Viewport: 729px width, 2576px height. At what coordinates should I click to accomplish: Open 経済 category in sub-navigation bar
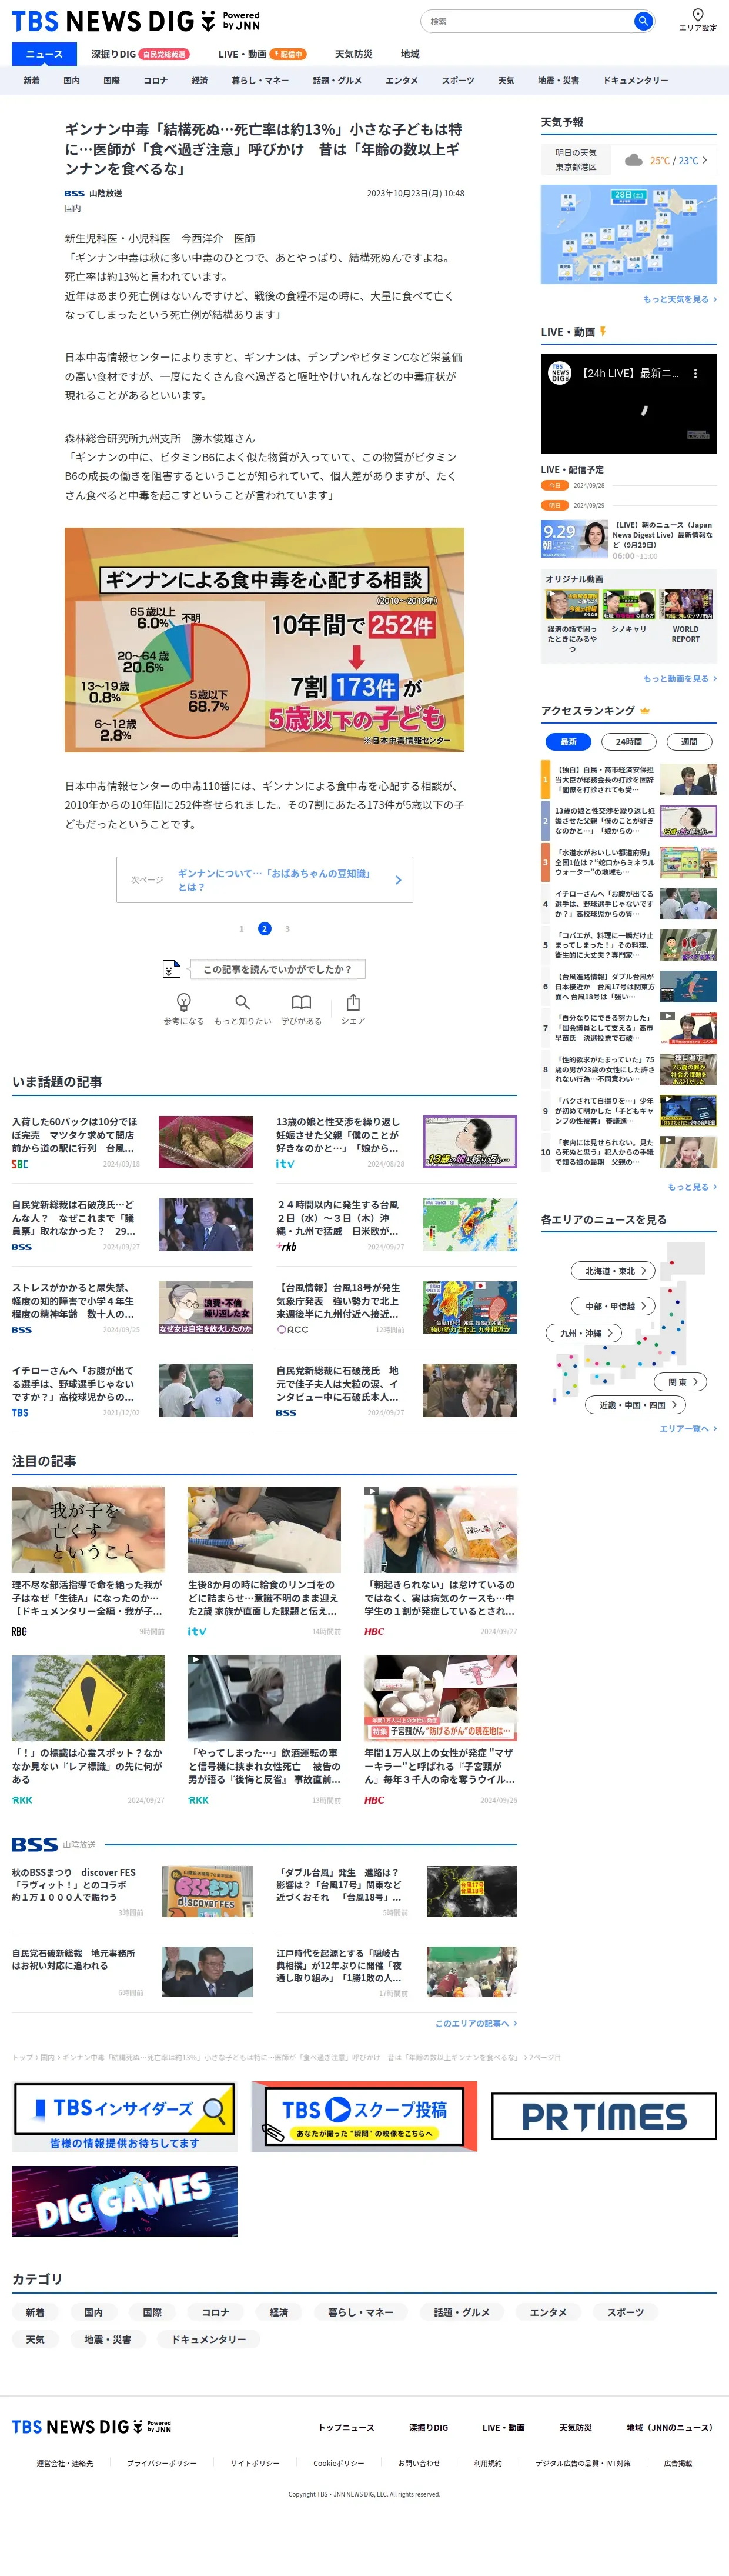tap(200, 80)
